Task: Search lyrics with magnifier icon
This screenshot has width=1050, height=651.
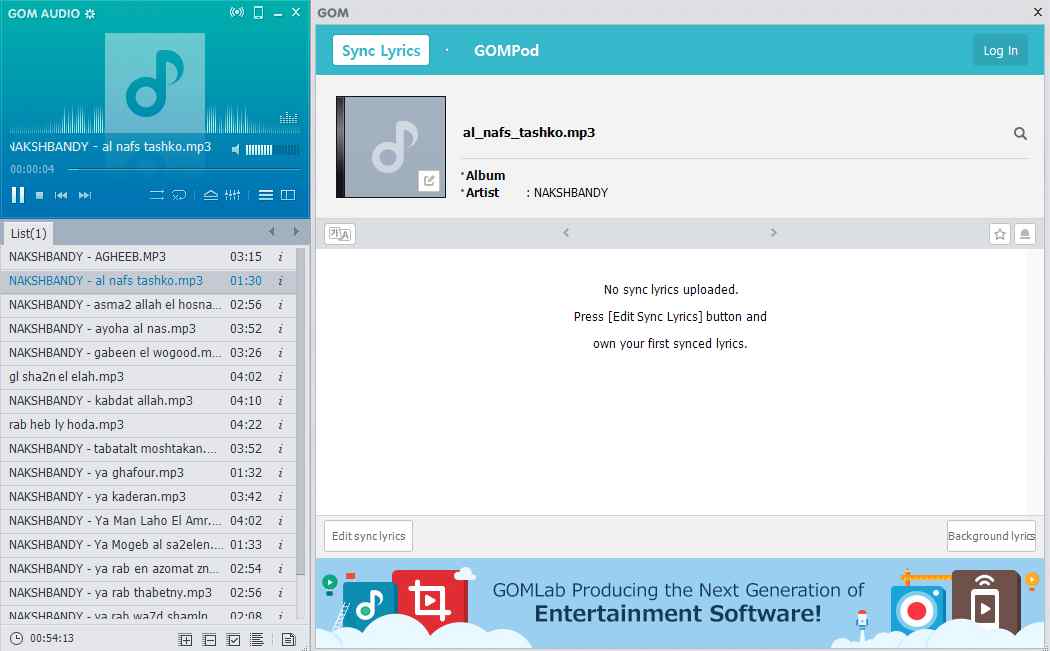Action: [x=1020, y=133]
